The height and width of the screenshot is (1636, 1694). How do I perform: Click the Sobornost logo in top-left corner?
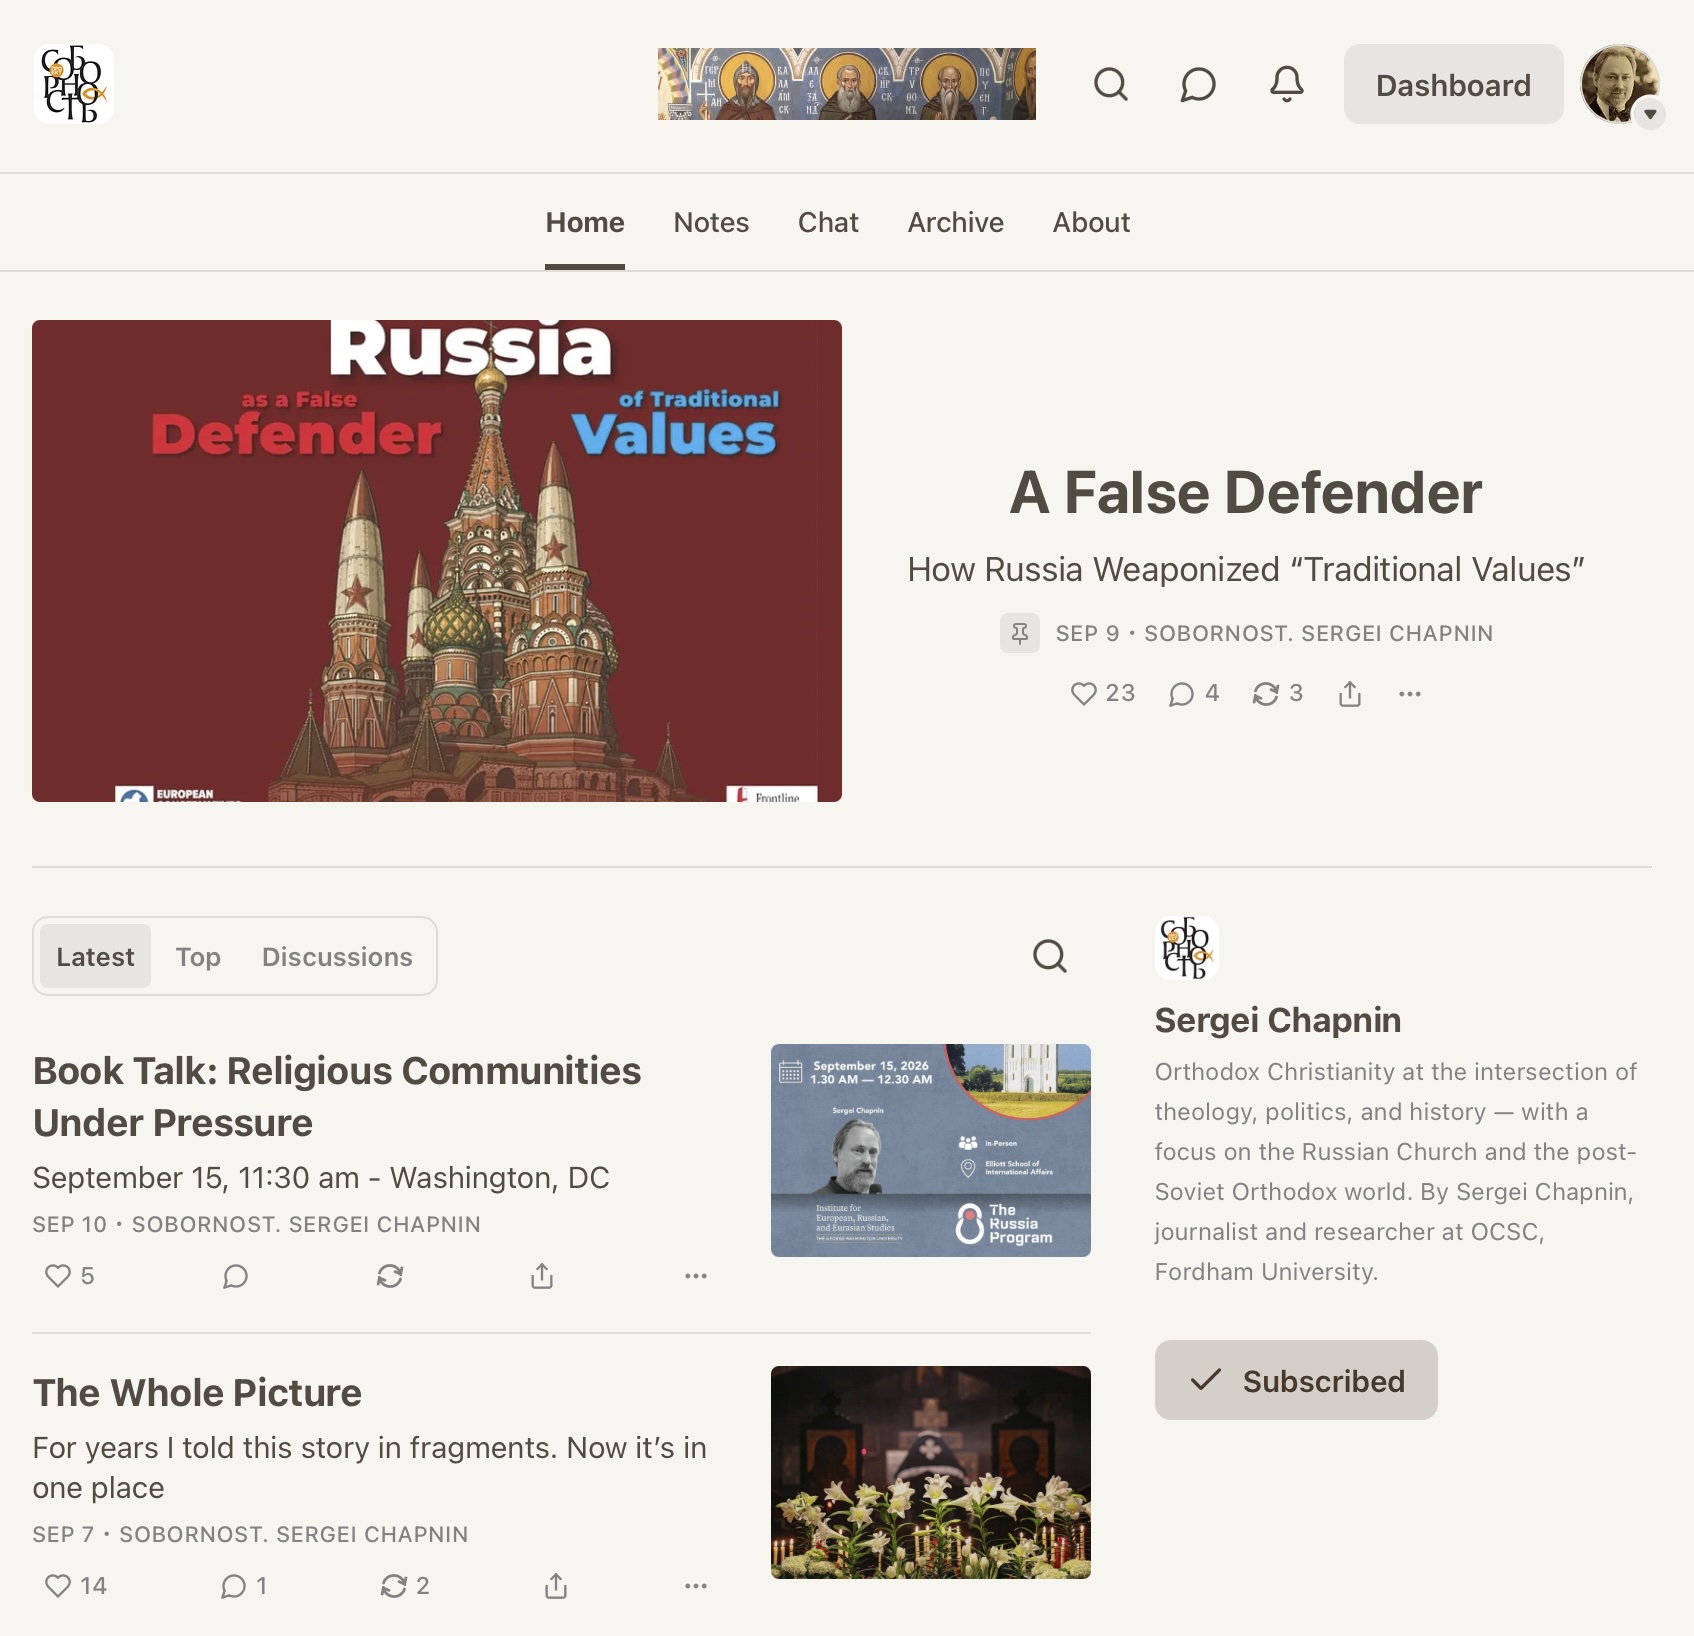(73, 84)
